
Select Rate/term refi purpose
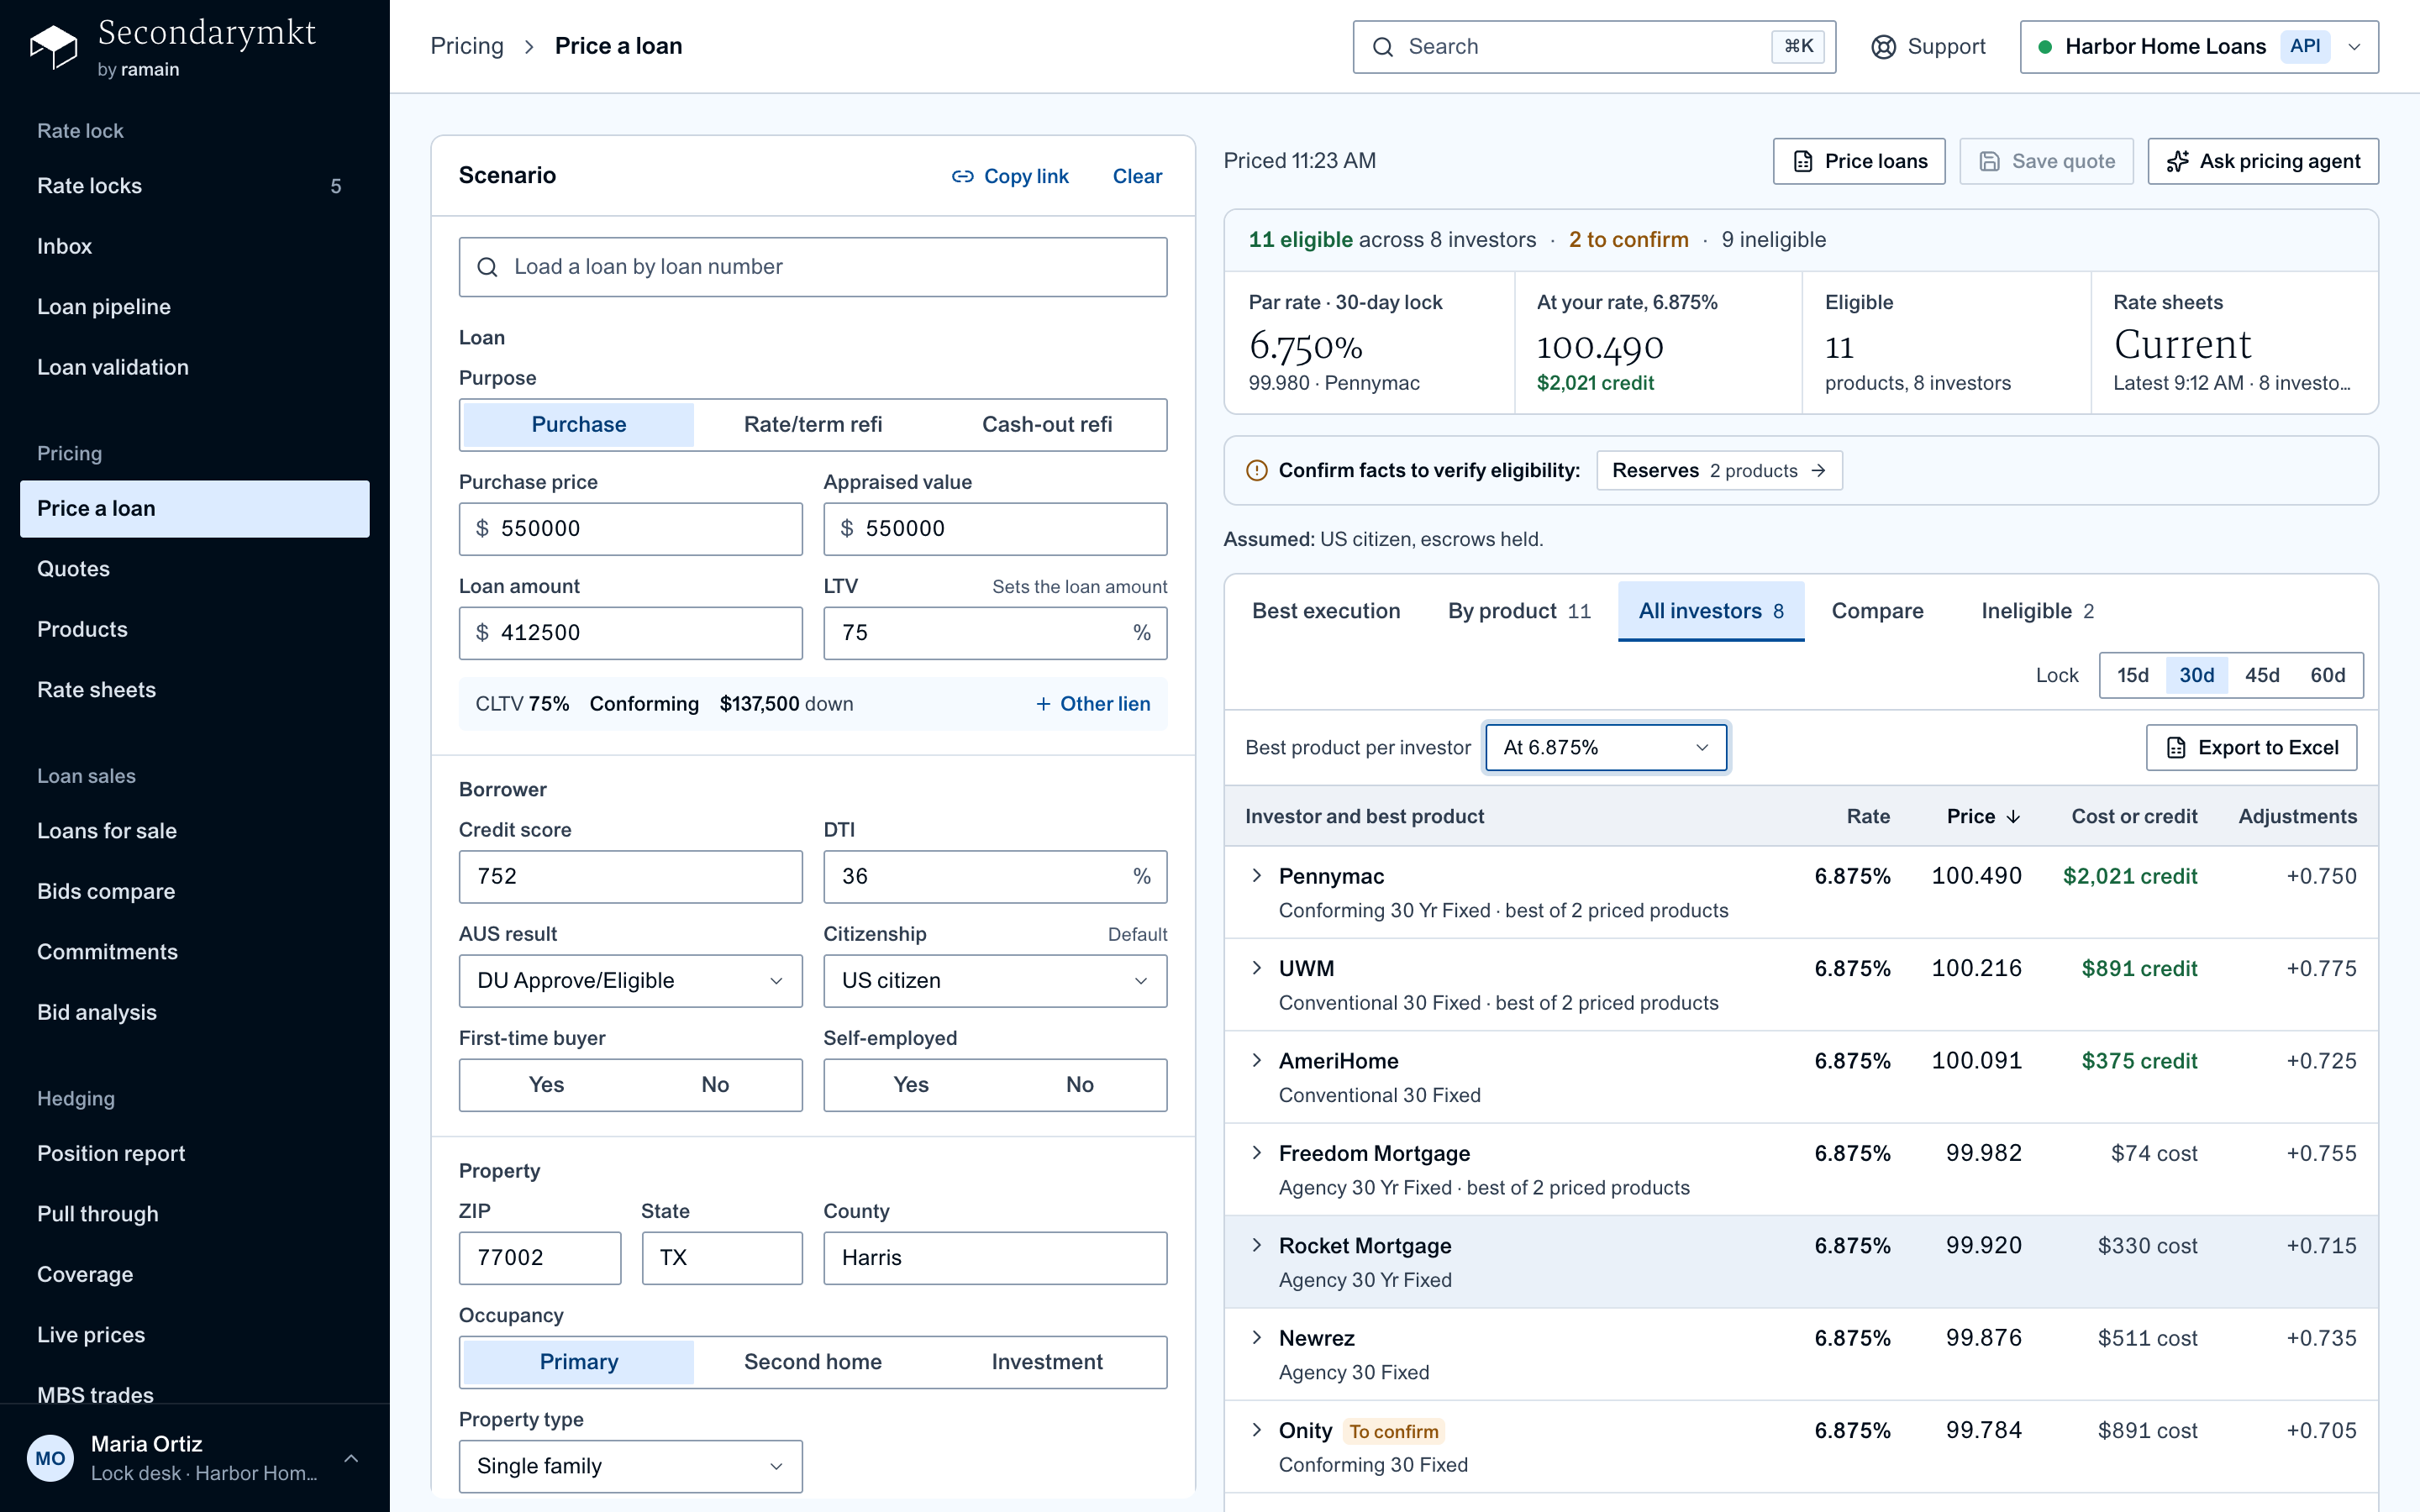click(812, 424)
